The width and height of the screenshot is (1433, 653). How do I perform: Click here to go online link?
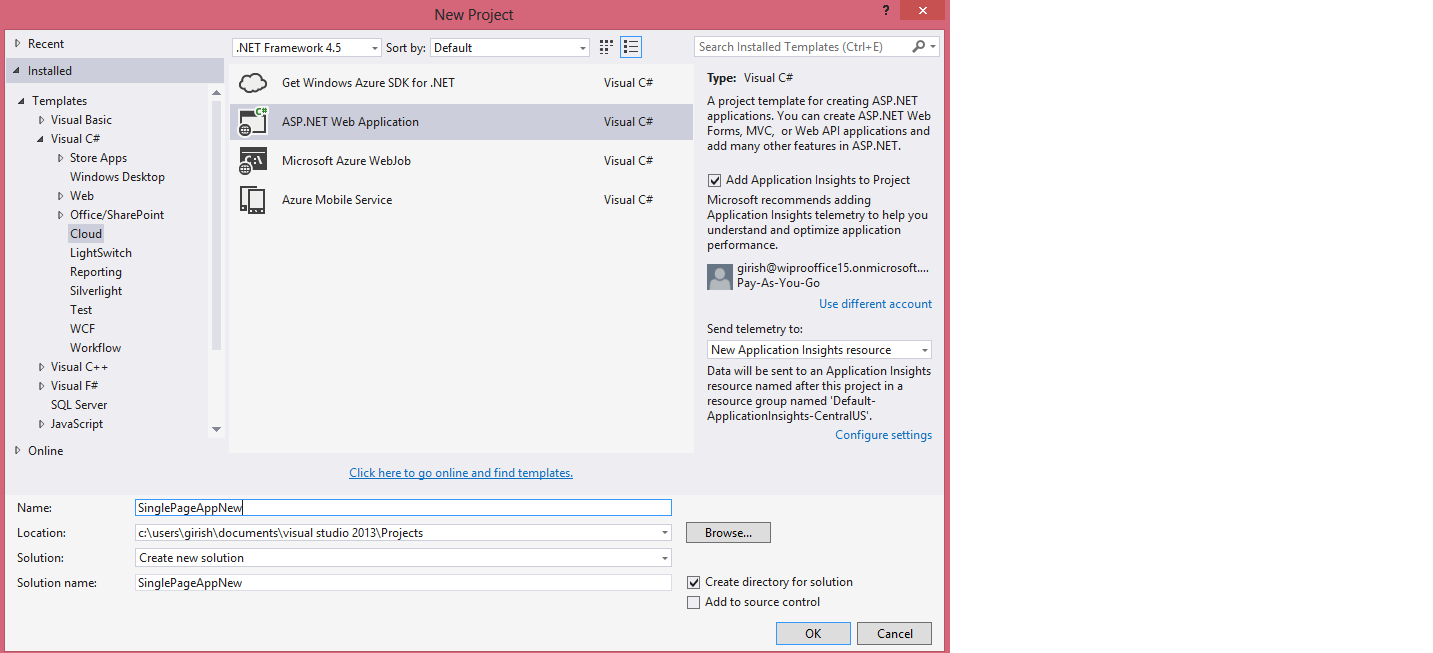[461, 473]
